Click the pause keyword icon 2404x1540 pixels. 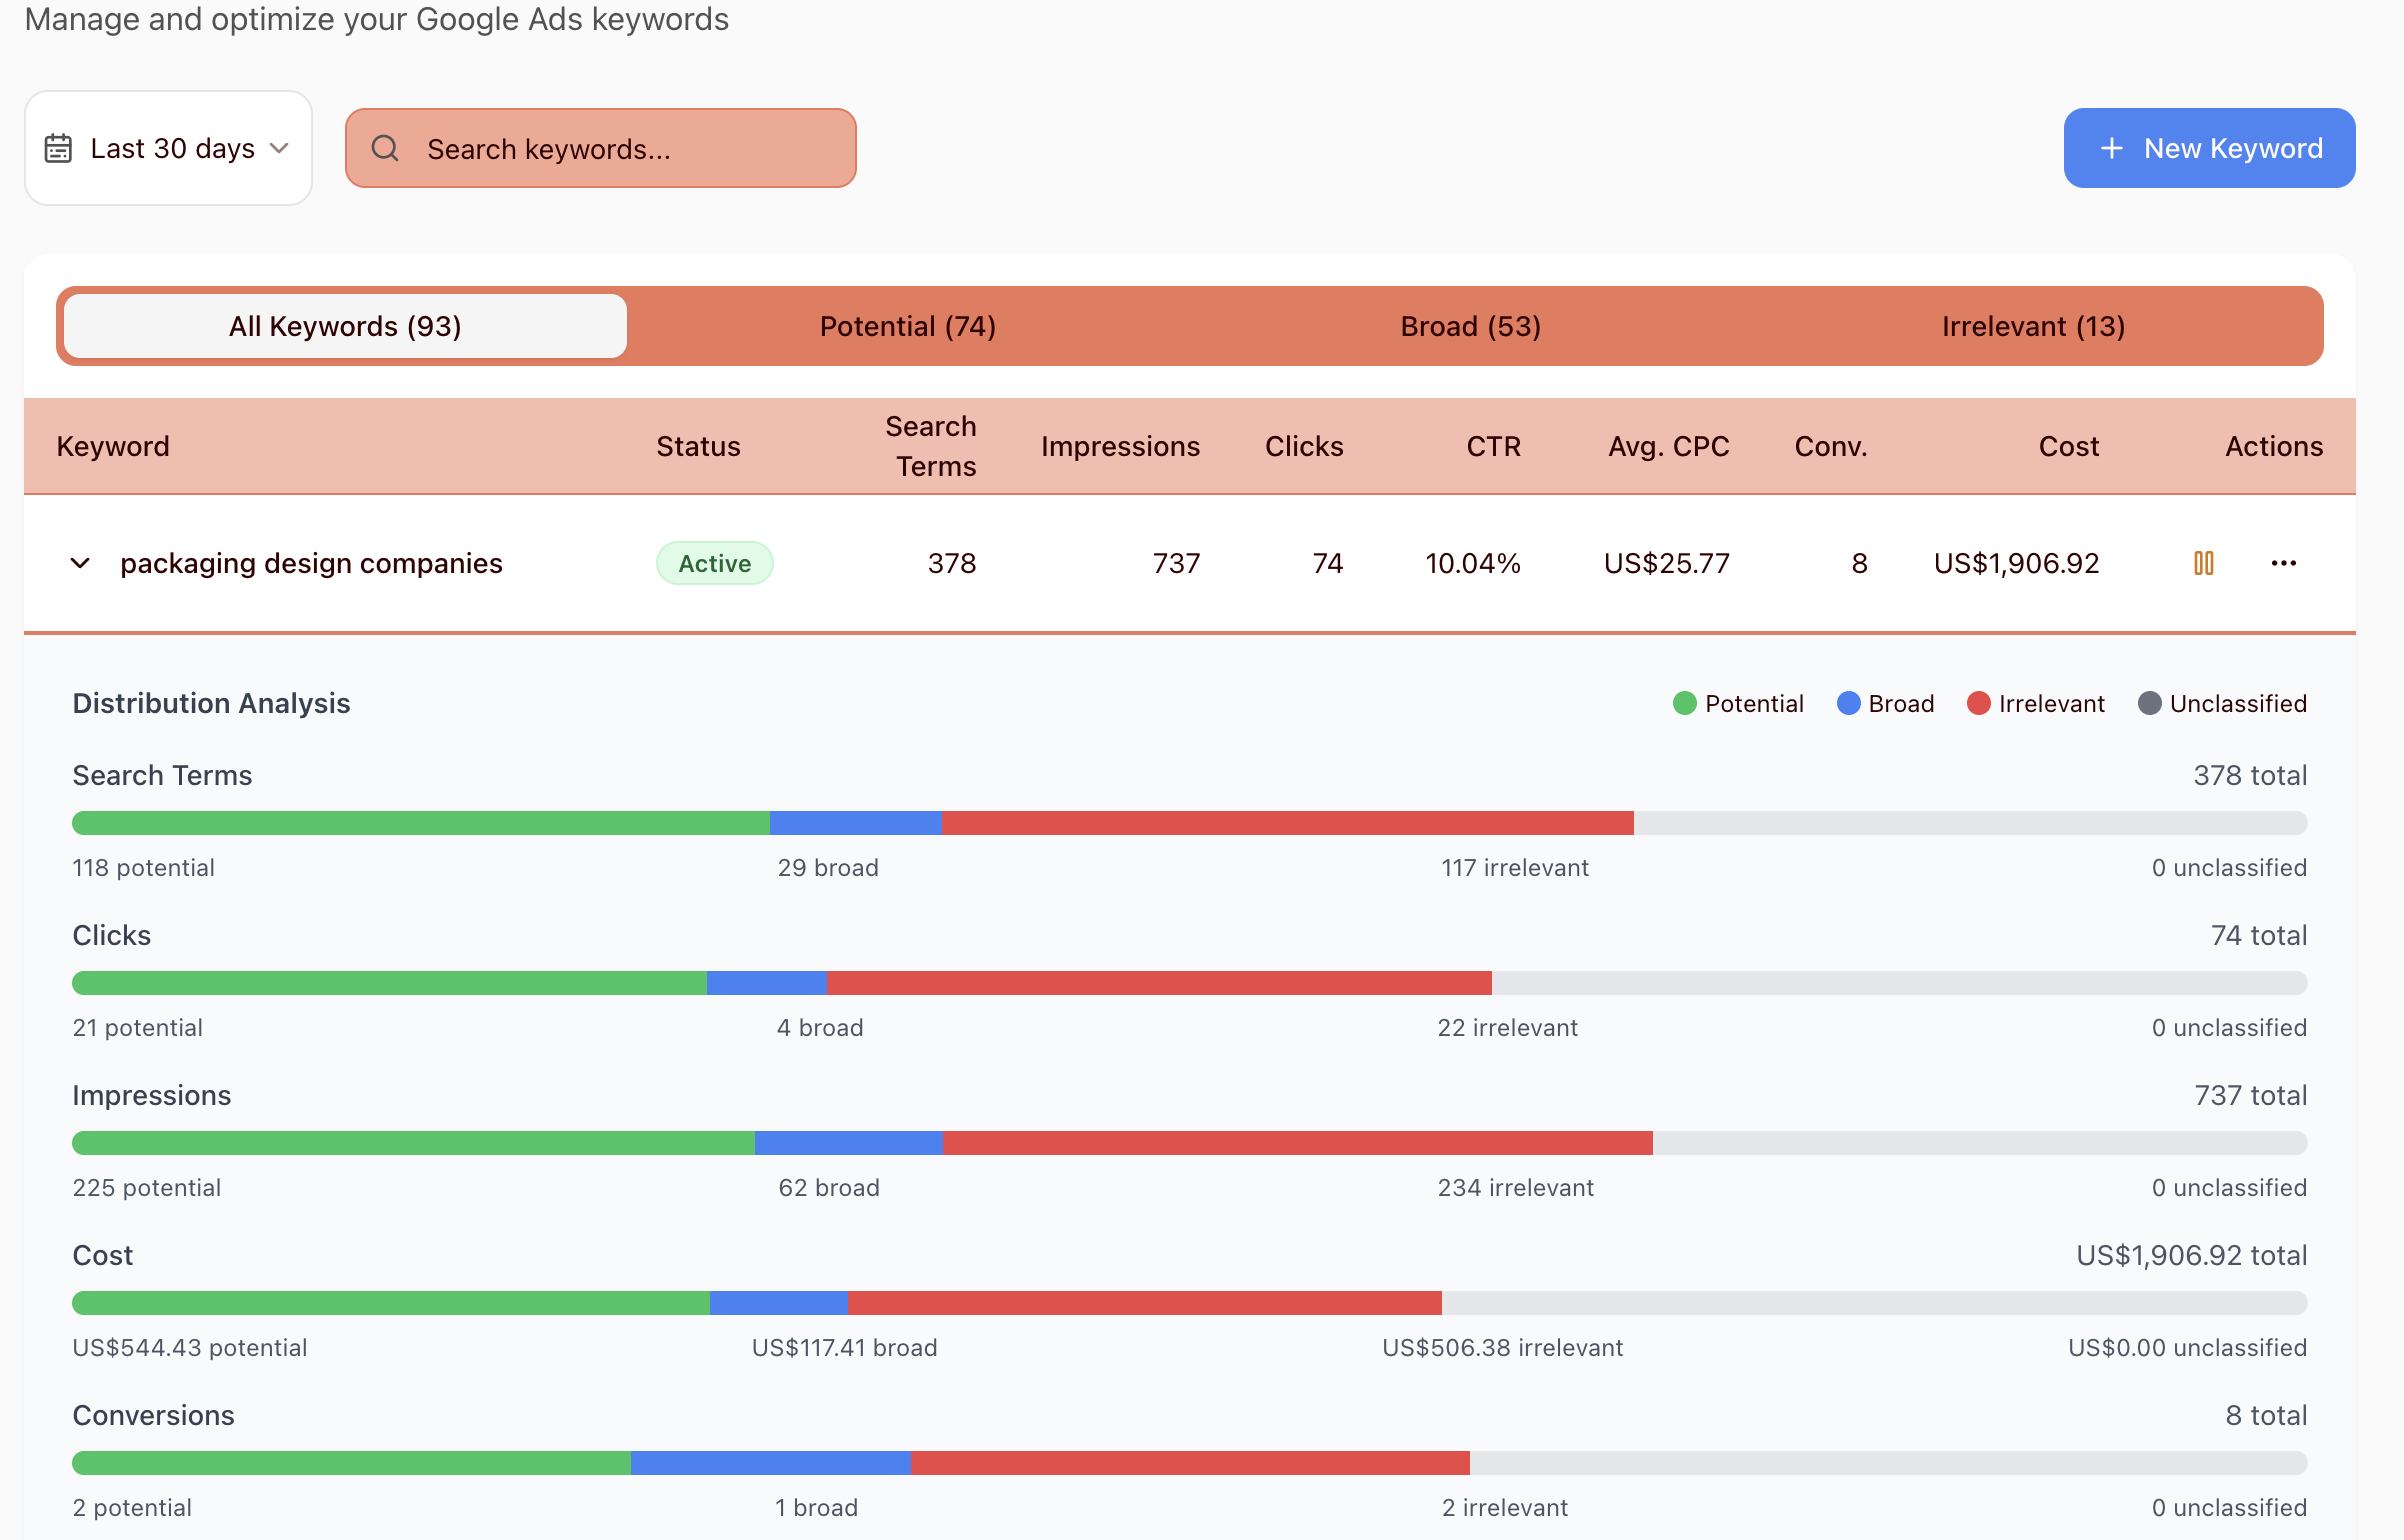coord(2203,563)
